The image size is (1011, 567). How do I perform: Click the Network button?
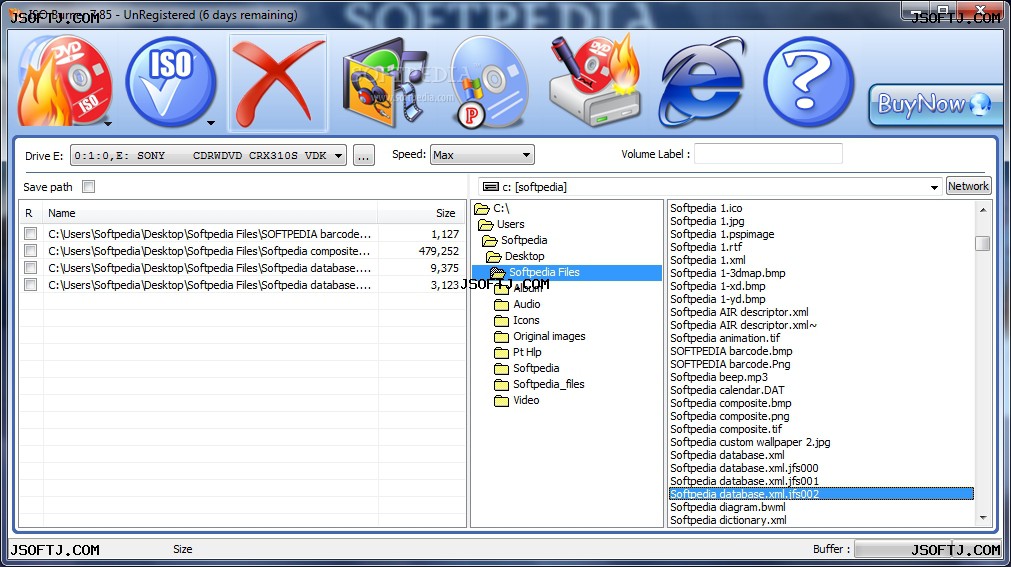tap(968, 186)
